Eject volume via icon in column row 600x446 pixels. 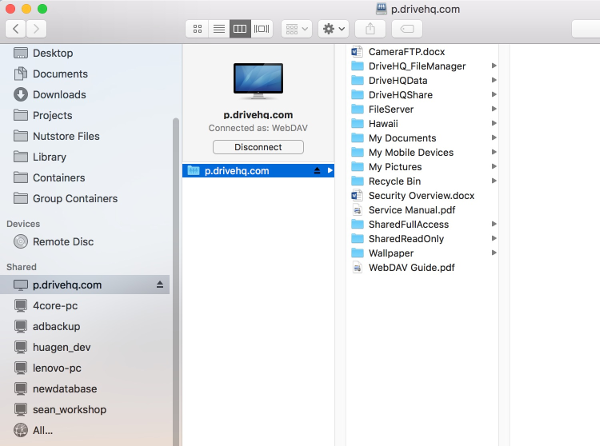pyautogui.click(x=317, y=171)
